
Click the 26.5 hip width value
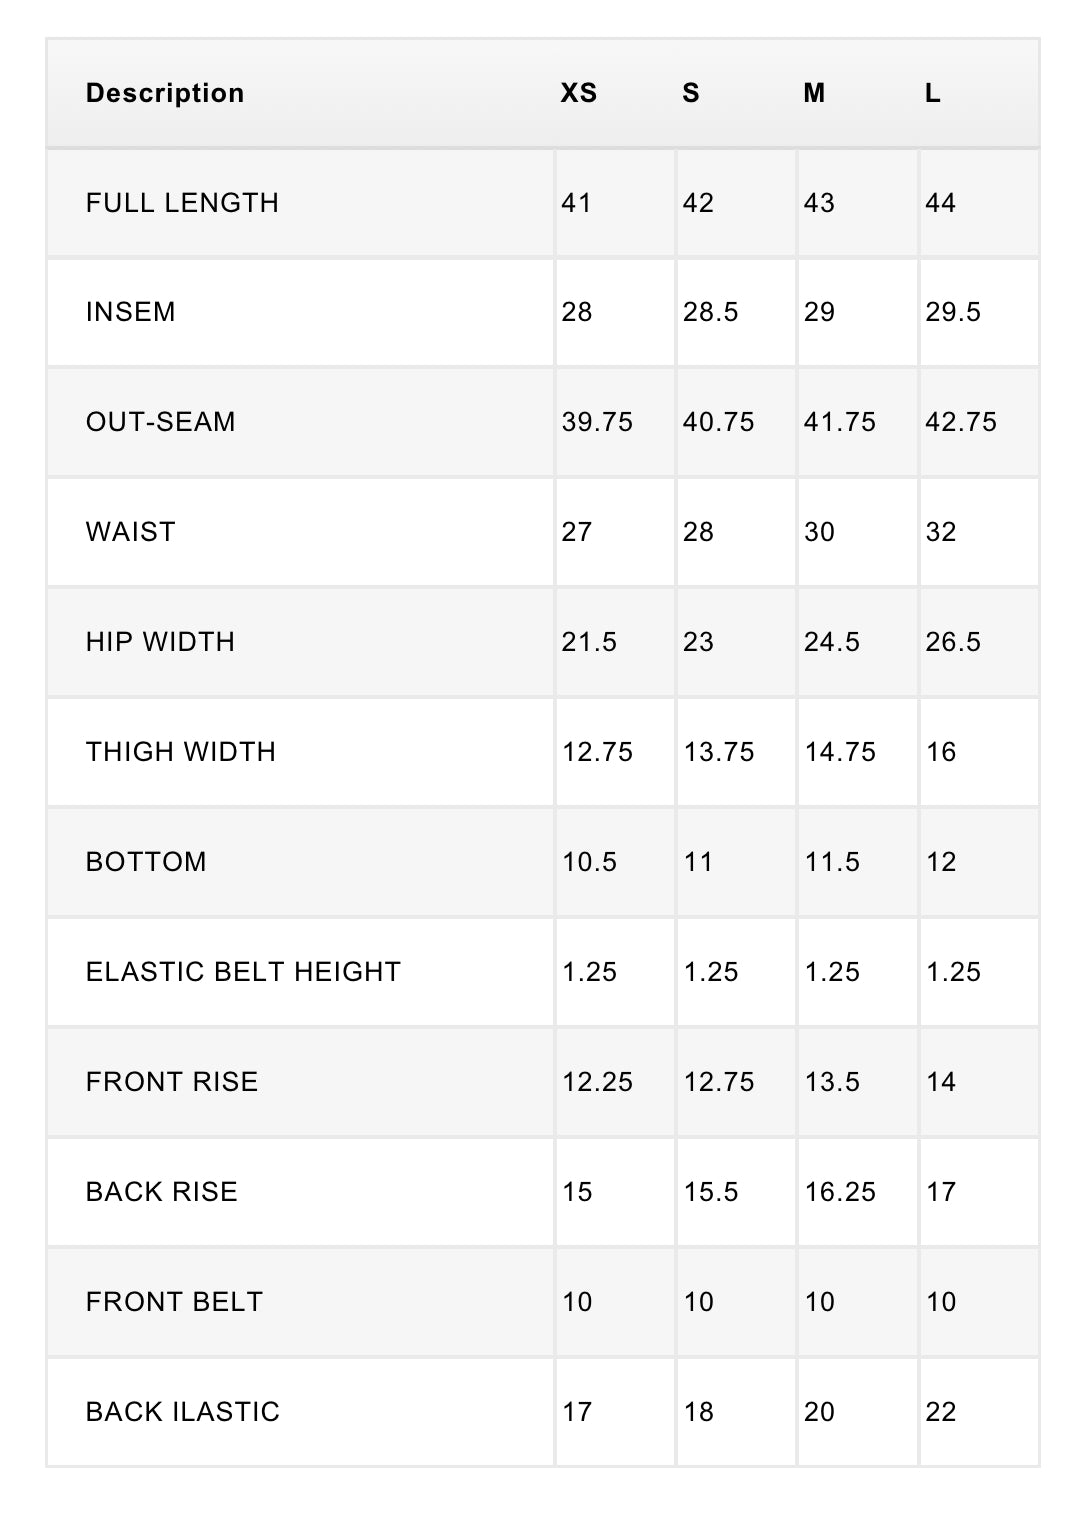pos(953,642)
